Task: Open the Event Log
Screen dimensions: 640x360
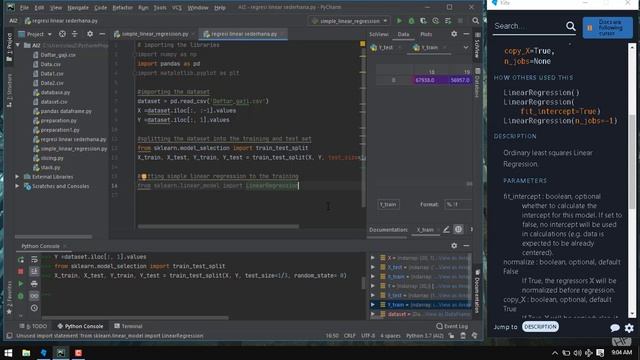Action: (x=452, y=326)
